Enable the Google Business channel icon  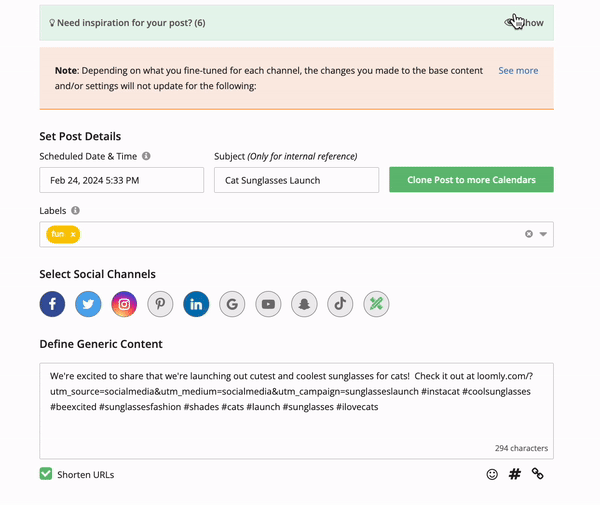click(232, 305)
